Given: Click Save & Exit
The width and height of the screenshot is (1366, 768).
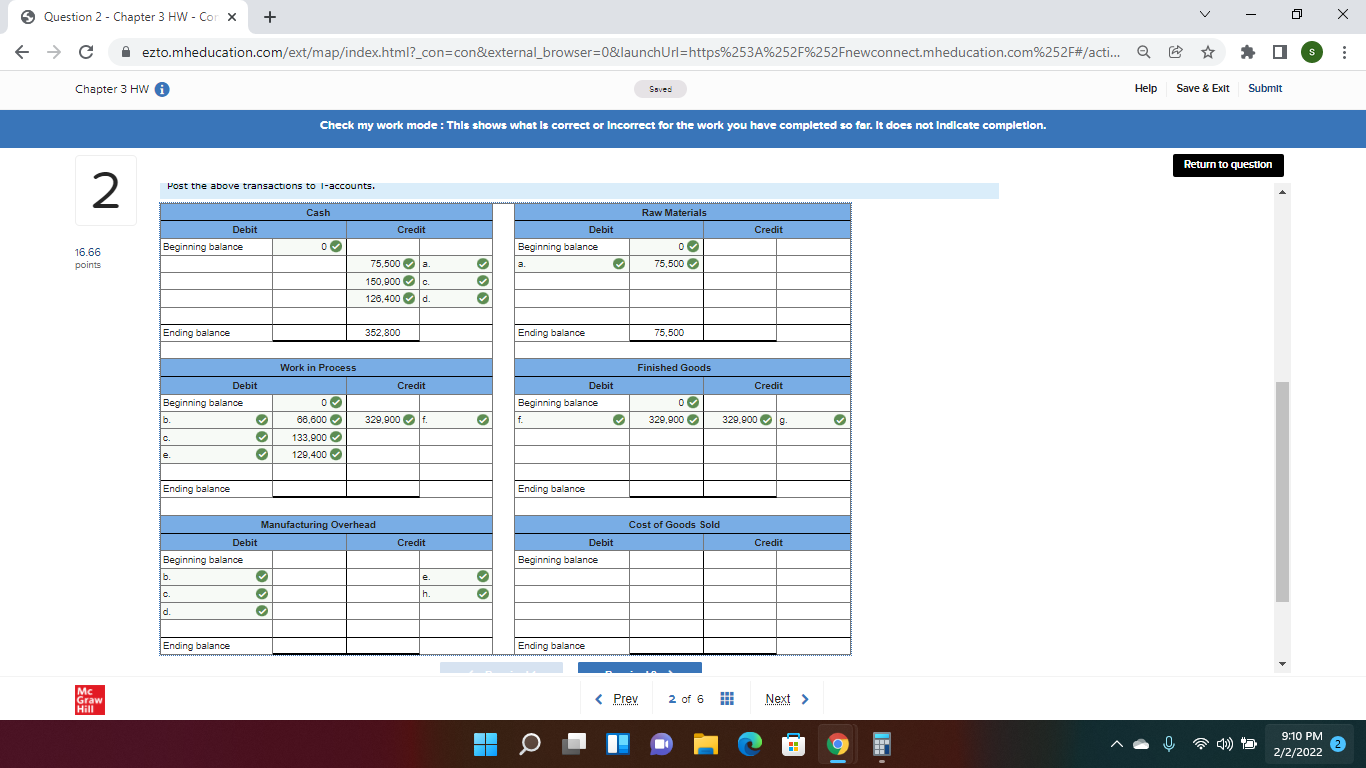Looking at the screenshot, I should tap(1202, 88).
